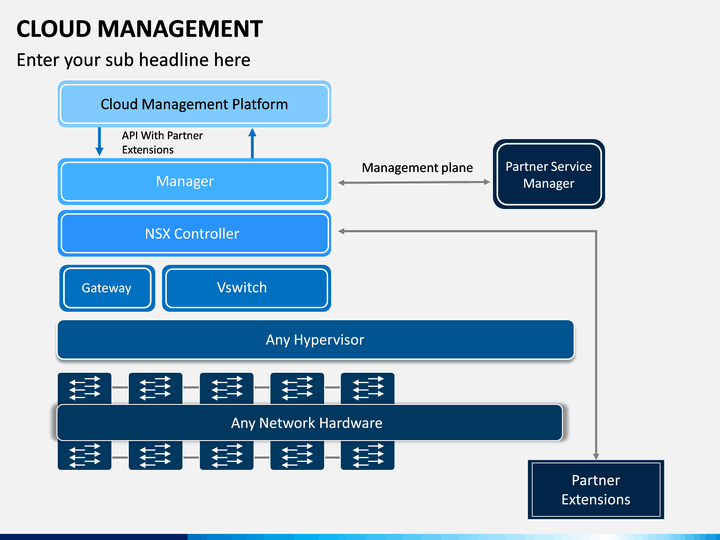Select the leftmost switch icon below Any Network Hardware
720x540 pixels.
(x=84, y=455)
